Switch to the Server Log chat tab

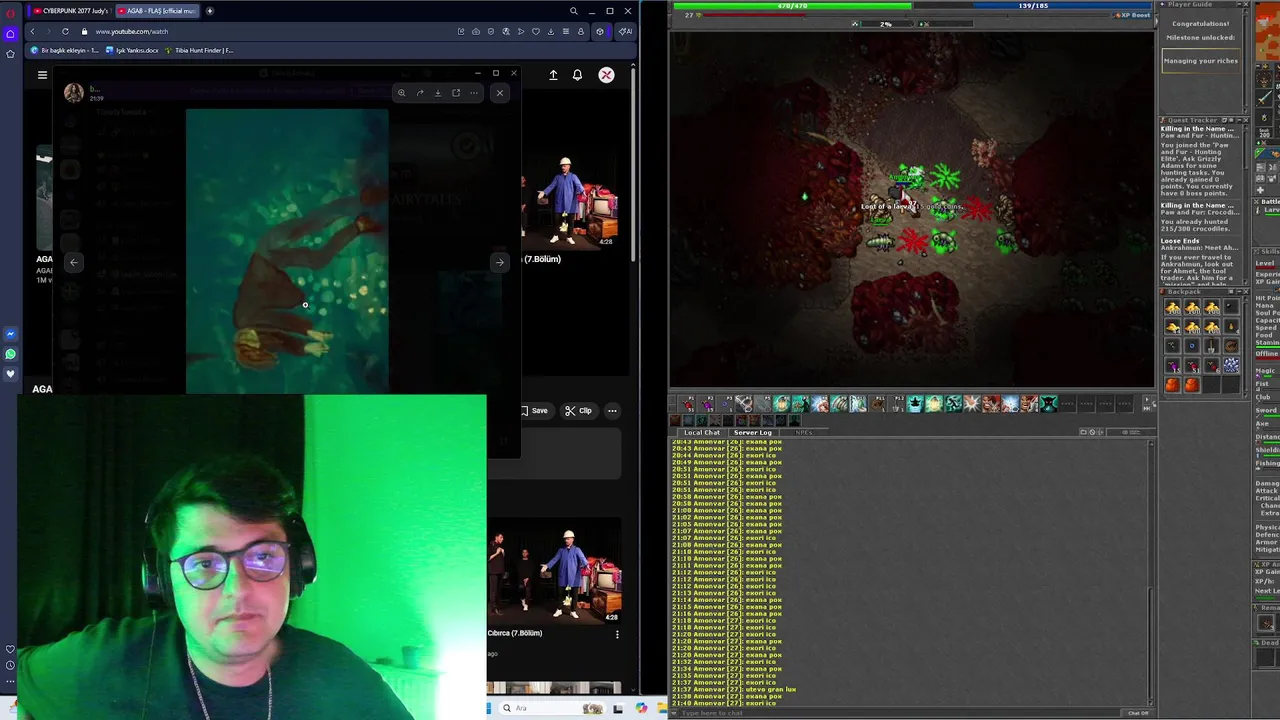click(x=752, y=432)
